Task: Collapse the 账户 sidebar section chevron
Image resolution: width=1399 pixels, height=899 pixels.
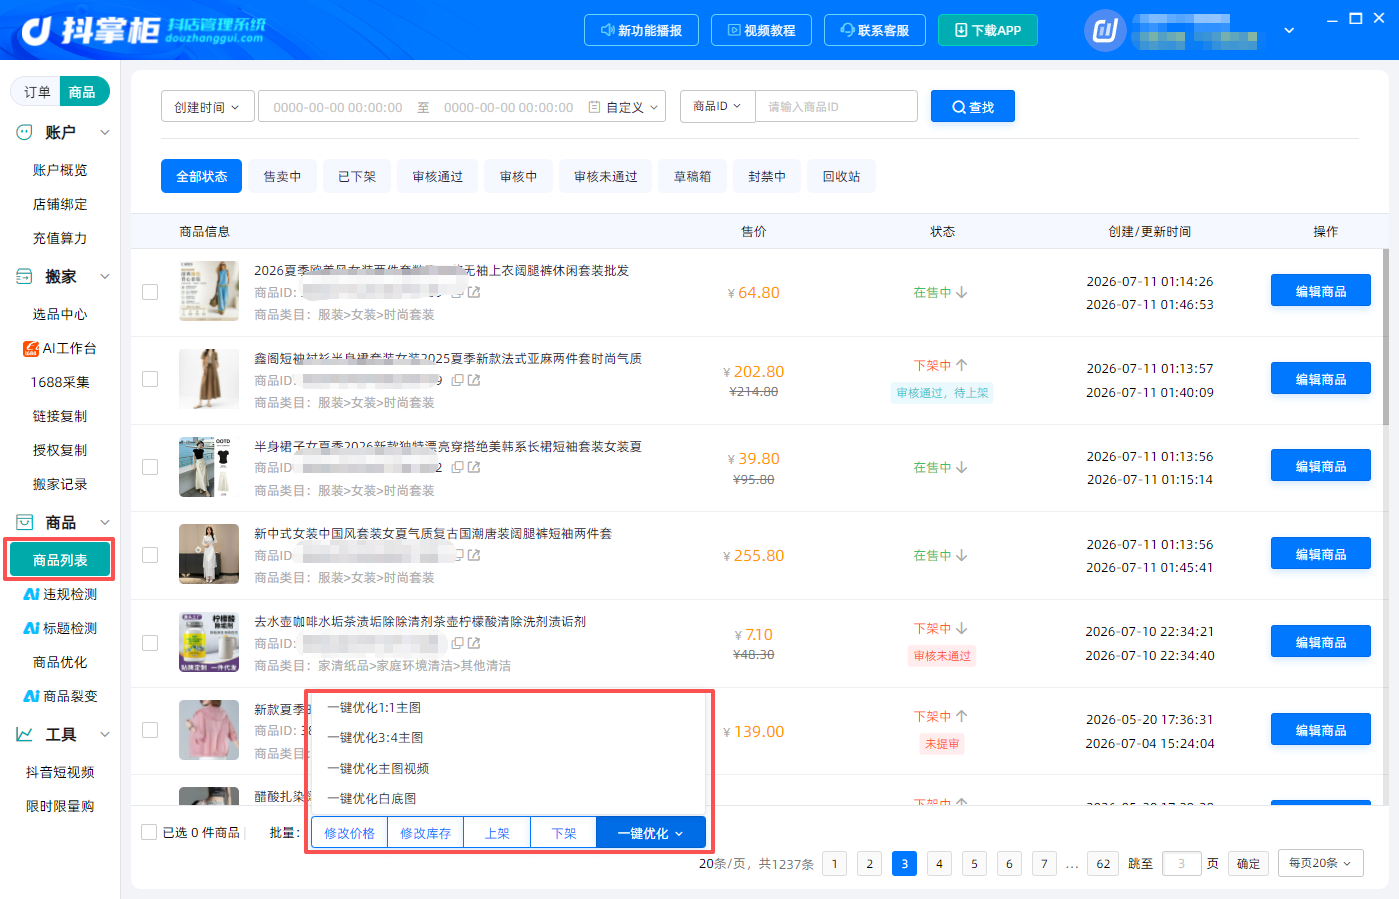Action: [104, 132]
